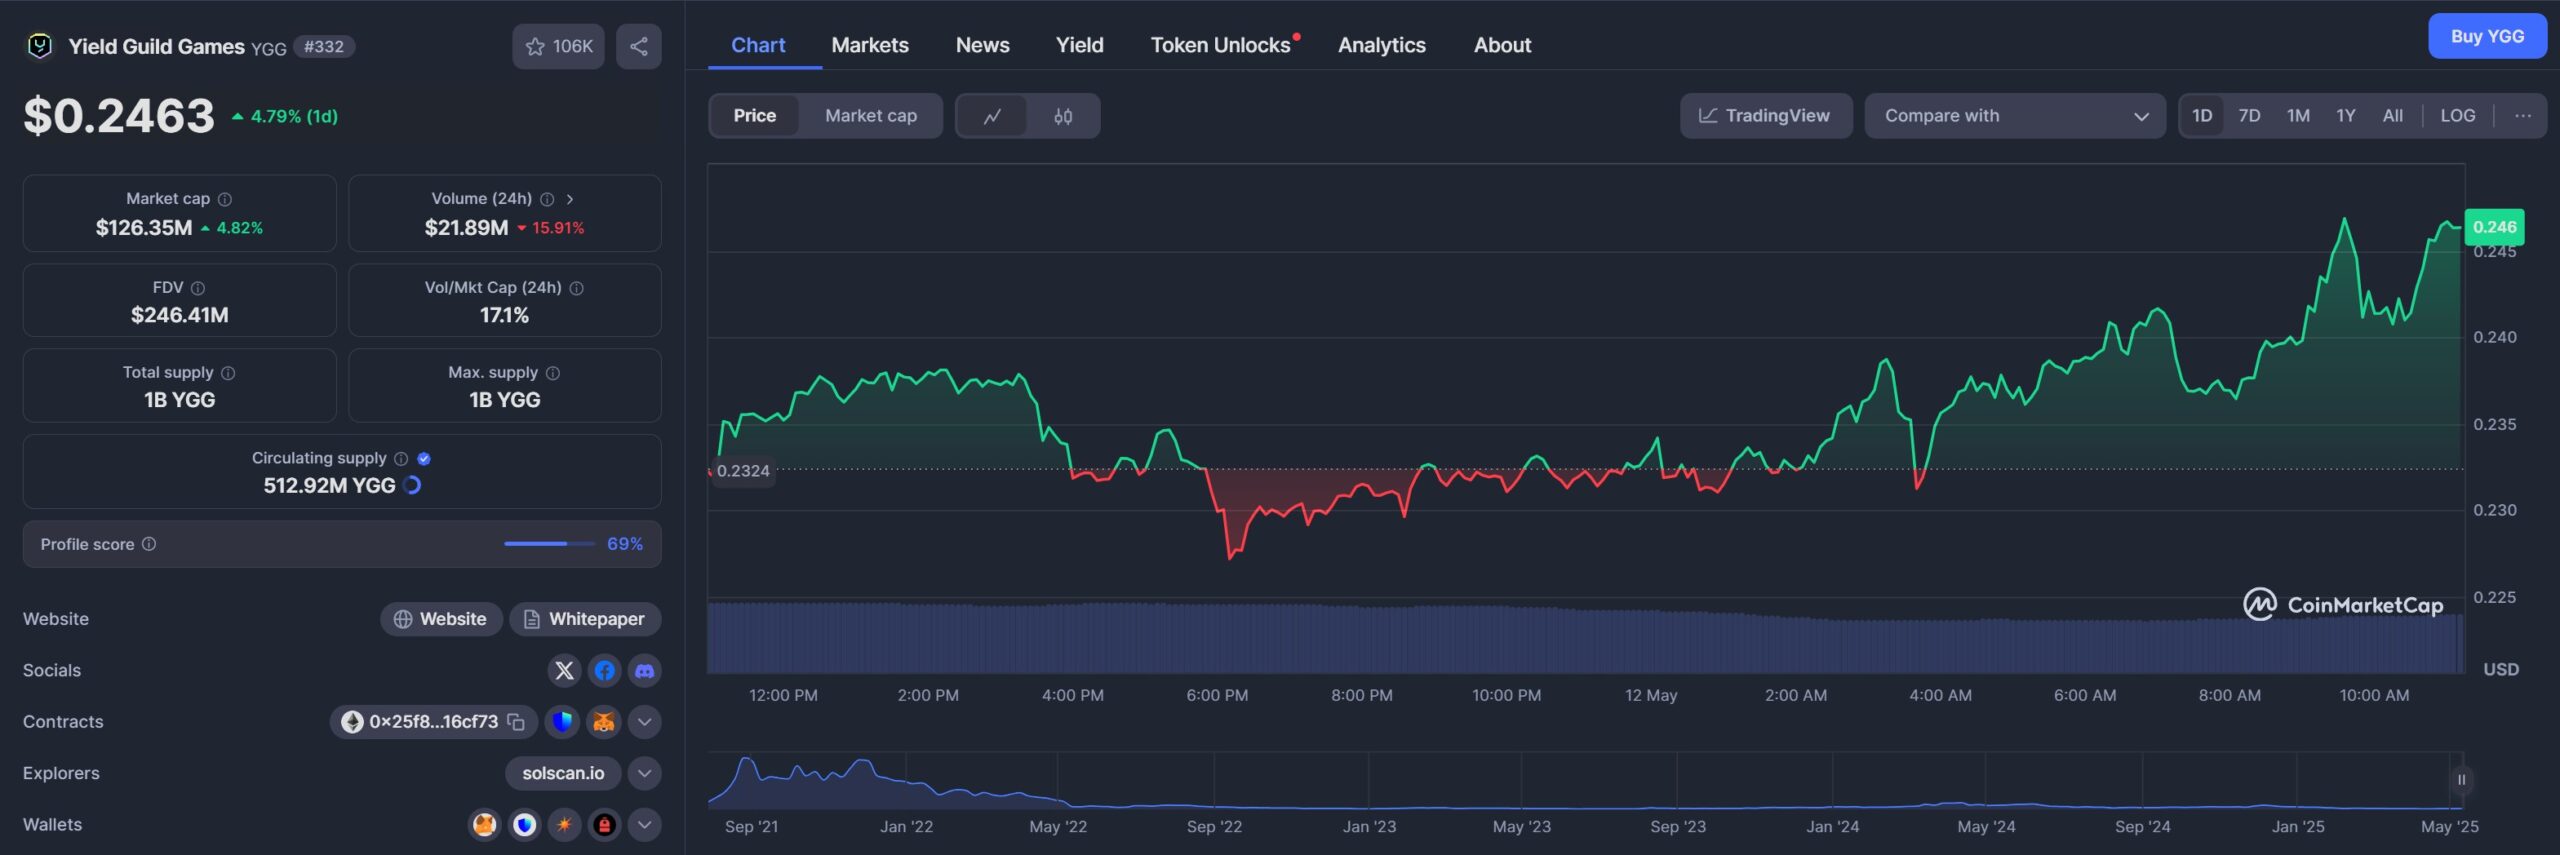The width and height of the screenshot is (2560, 855).
Task: Click the 4.79% (1d) change indicator
Action: 285,116
